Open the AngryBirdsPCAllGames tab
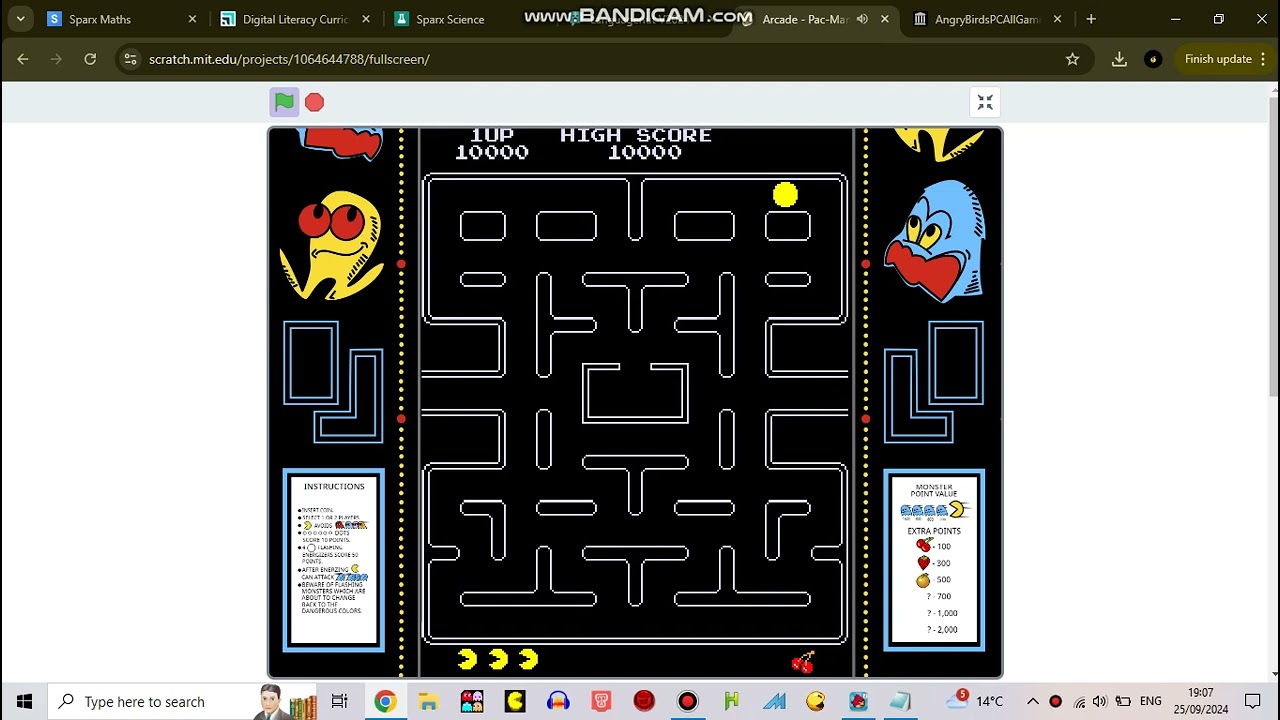Screen dimensions: 1280x720 987,19
